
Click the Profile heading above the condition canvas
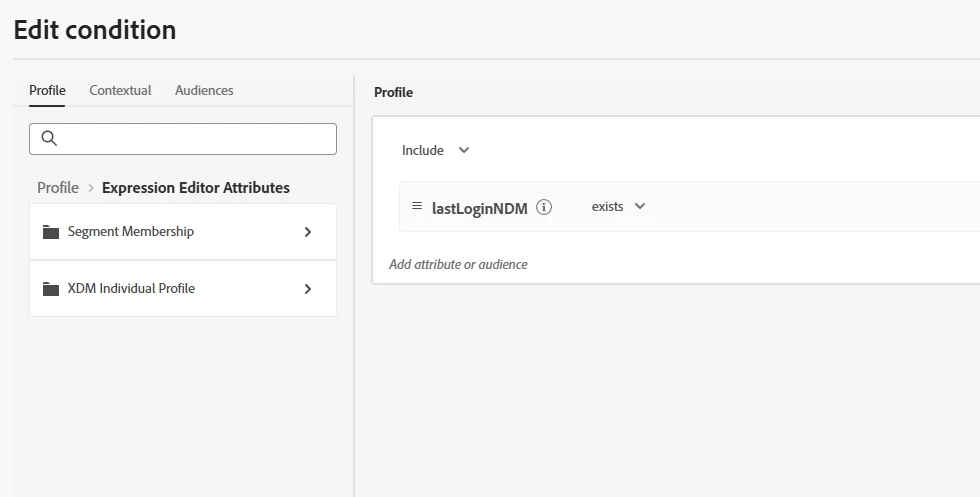[393, 92]
